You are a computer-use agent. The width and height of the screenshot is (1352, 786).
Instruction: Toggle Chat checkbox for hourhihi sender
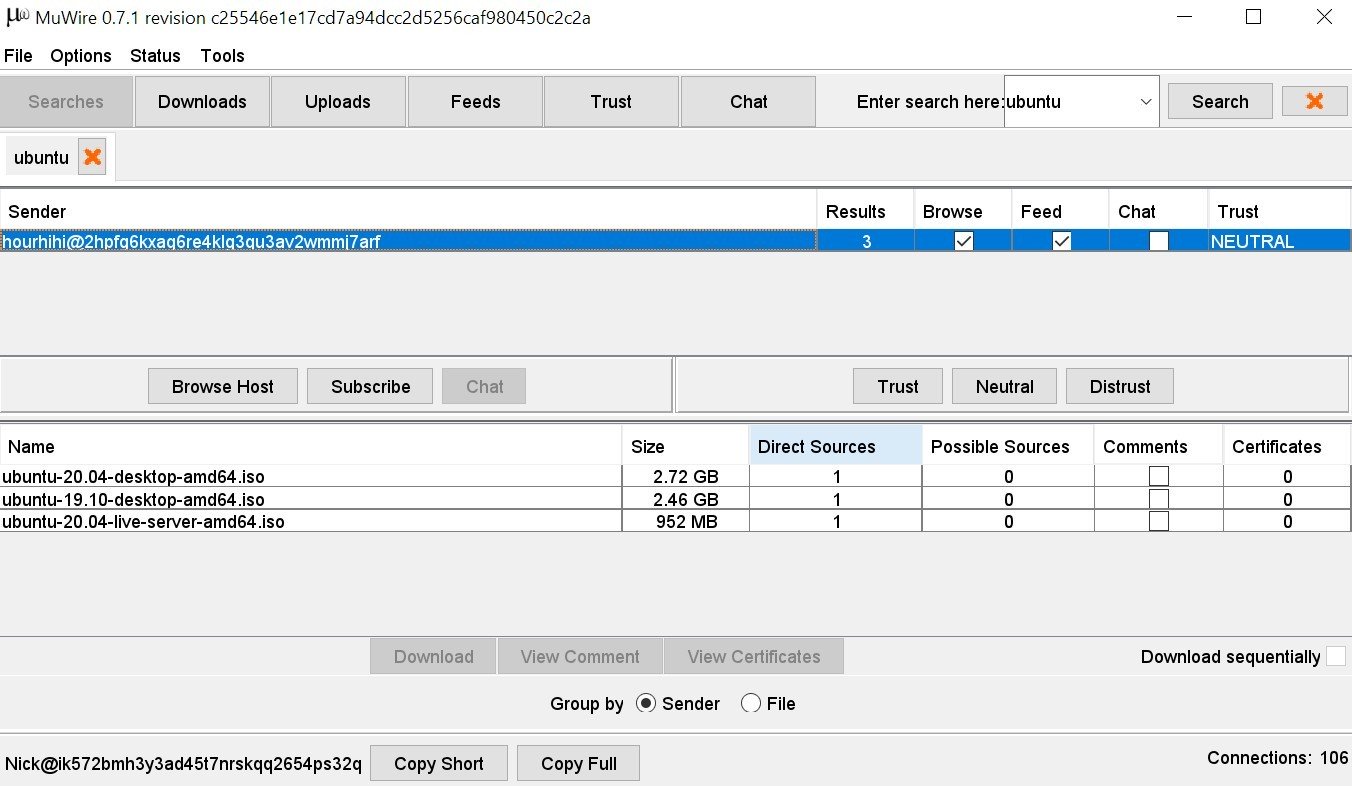coord(1159,241)
